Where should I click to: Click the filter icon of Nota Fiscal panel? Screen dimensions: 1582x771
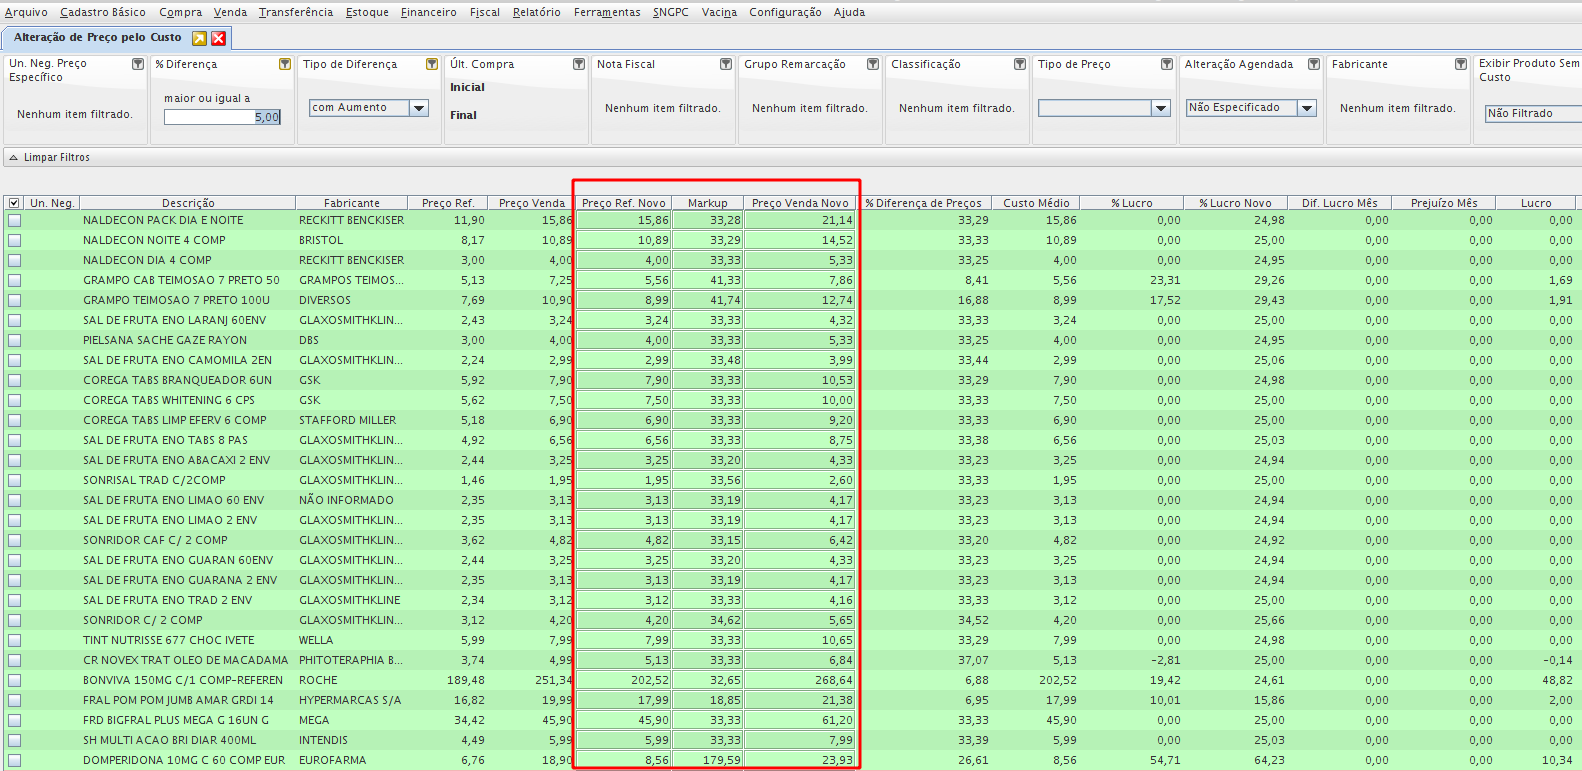point(726,64)
